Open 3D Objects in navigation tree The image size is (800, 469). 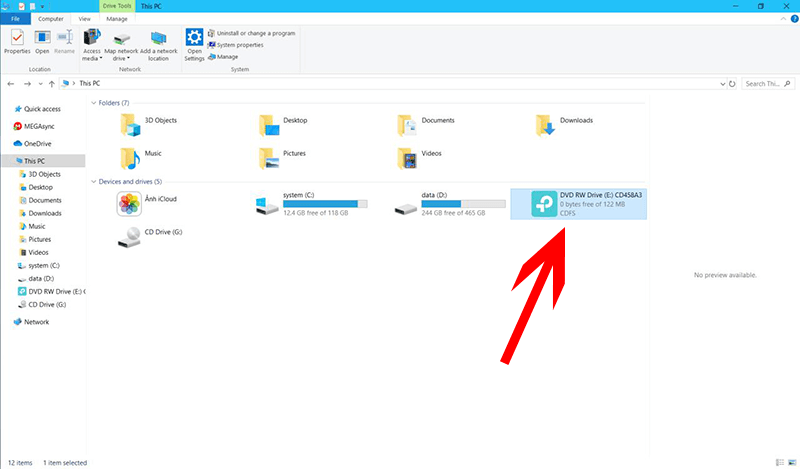[x=40, y=174]
